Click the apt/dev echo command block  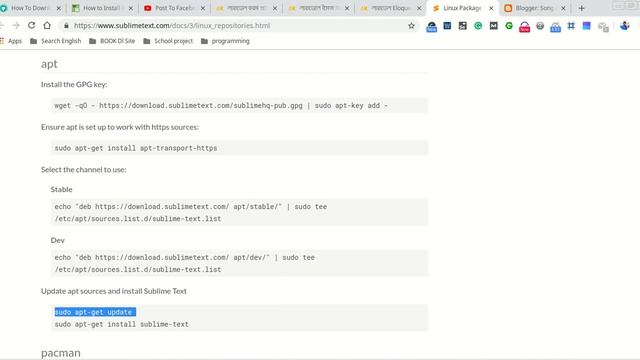point(240,263)
